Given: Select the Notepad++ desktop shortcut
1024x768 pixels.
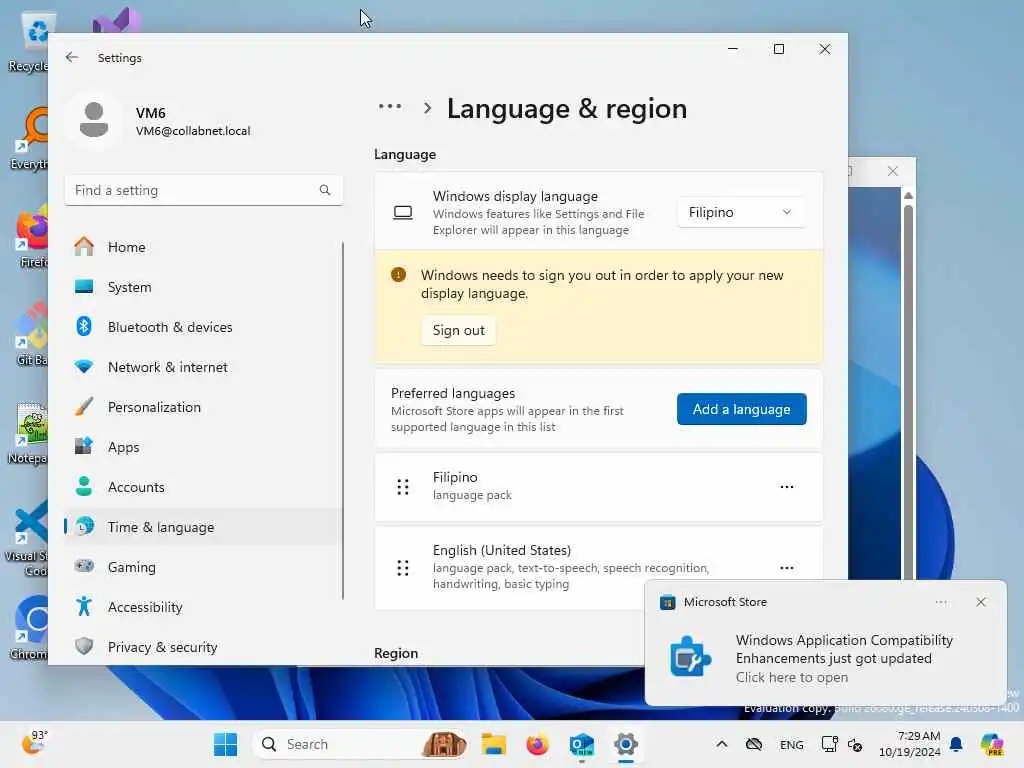Looking at the screenshot, I should click(29, 434).
